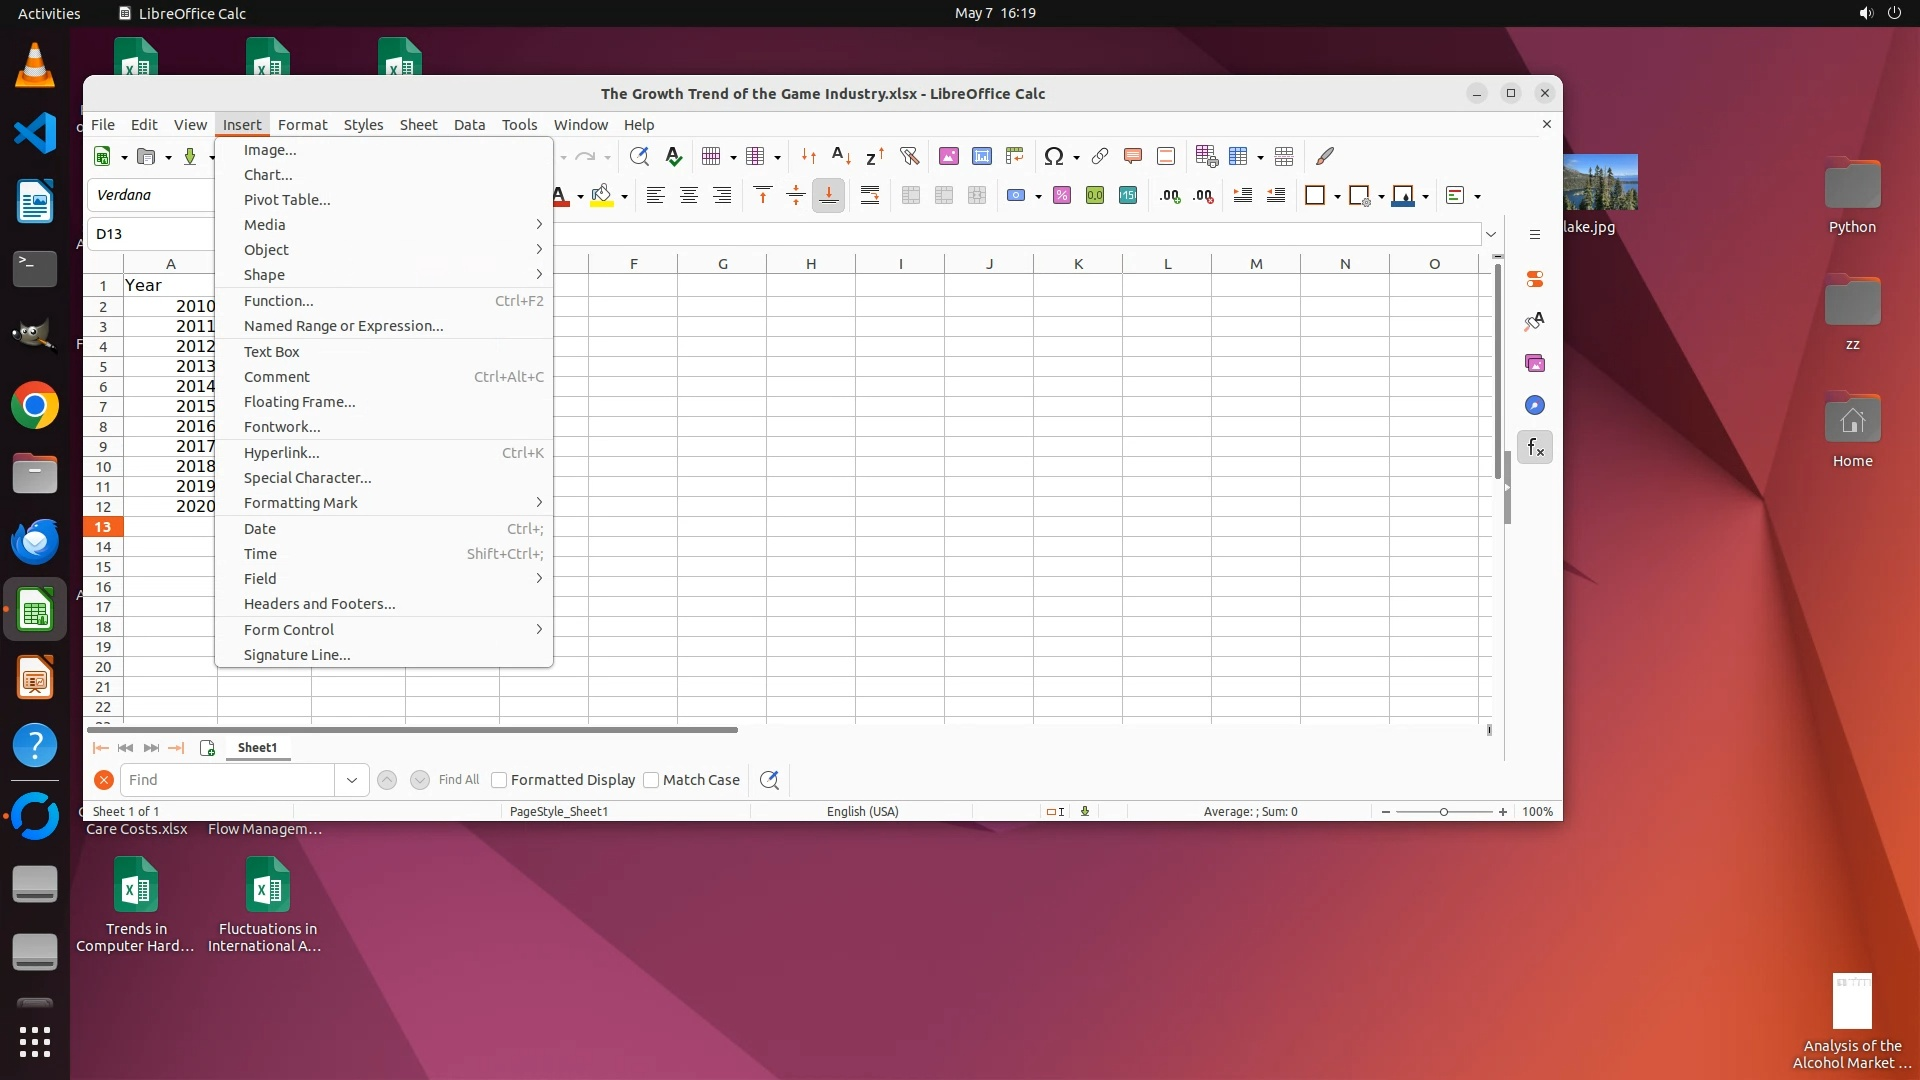The height and width of the screenshot is (1080, 1920).
Task: Toggle the Match Case checkbox
Action: coord(651,780)
